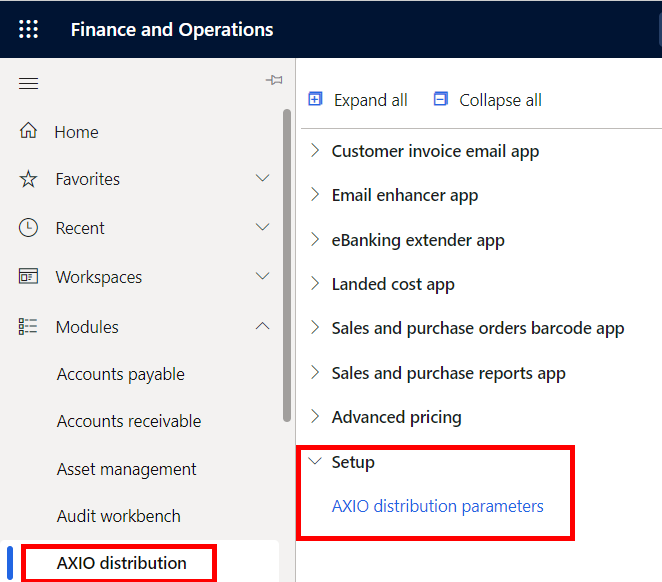Click the navigation pane scrollbar

pyautogui.click(x=287, y=265)
